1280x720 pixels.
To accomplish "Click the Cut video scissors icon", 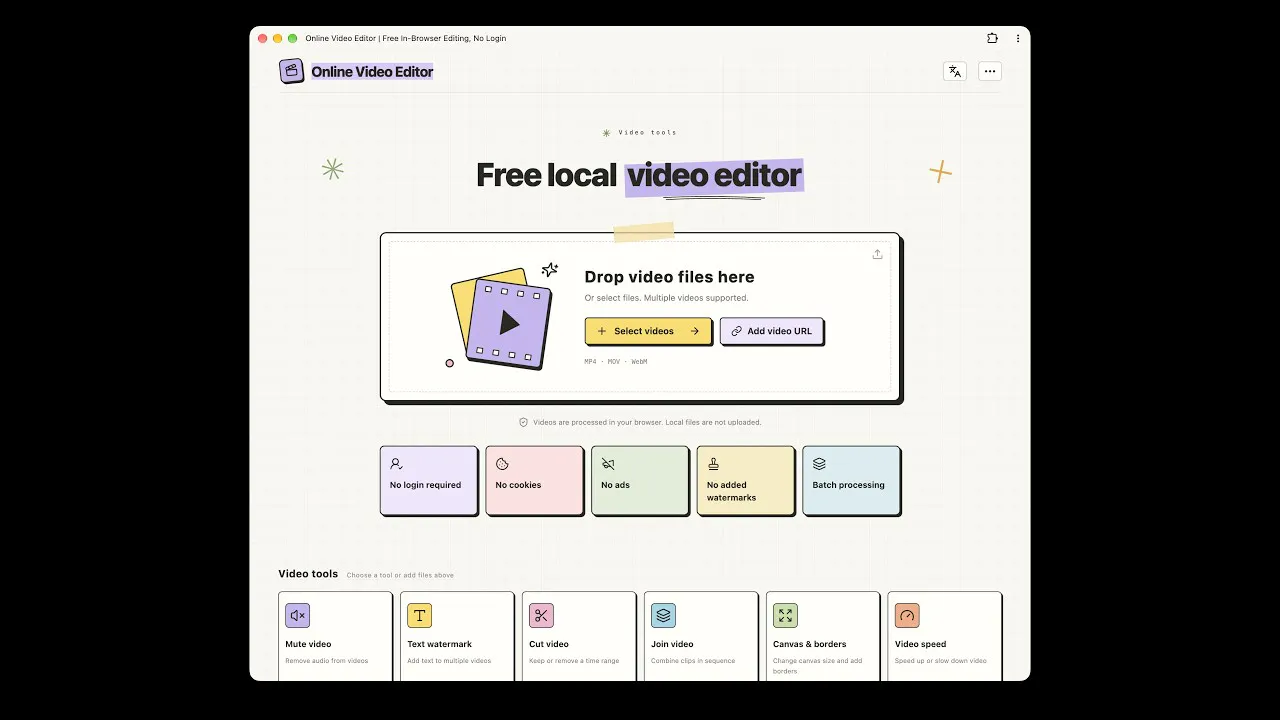I will point(541,615).
